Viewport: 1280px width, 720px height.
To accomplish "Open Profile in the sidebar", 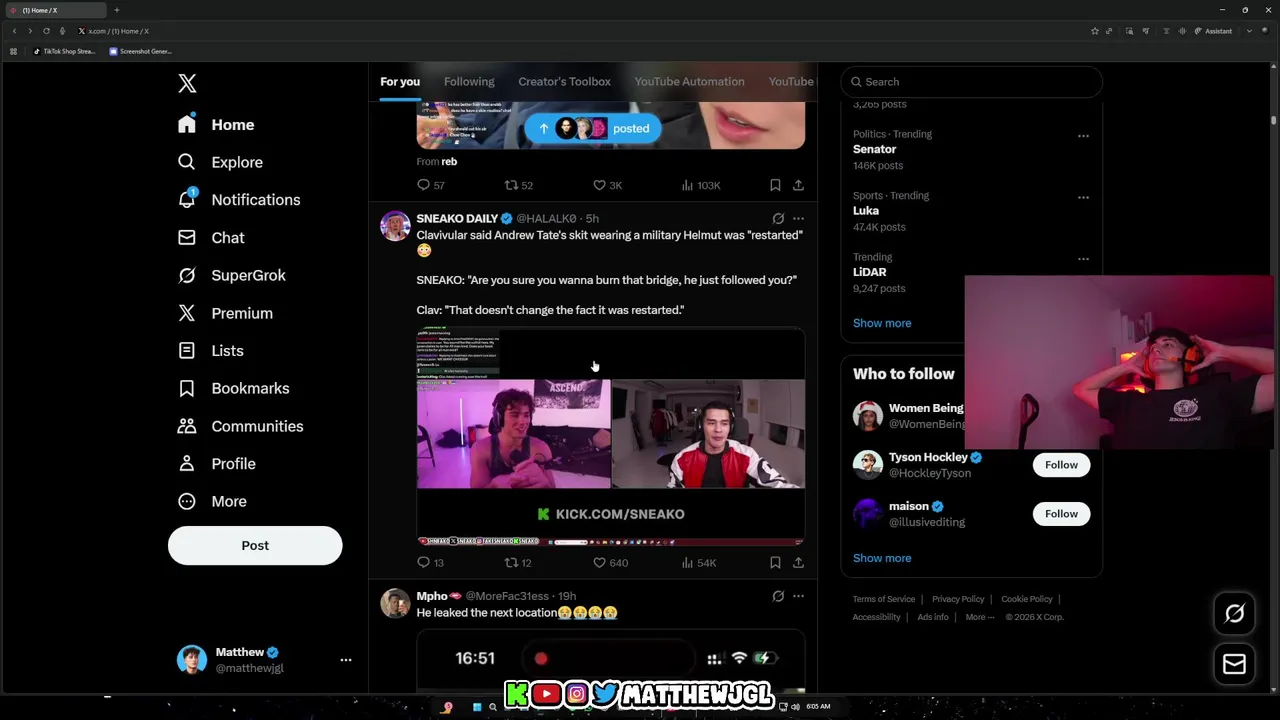I will (x=217, y=464).
